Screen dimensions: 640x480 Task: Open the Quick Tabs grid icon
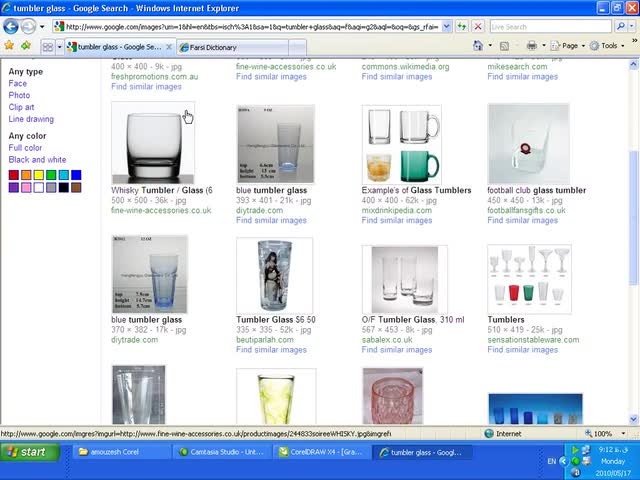(x=48, y=47)
